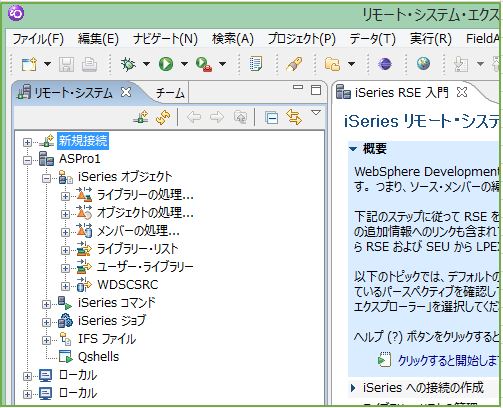The image size is (503, 408).
Task: Maximize the リモート・システム view panel
Action: click(x=316, y=90)
